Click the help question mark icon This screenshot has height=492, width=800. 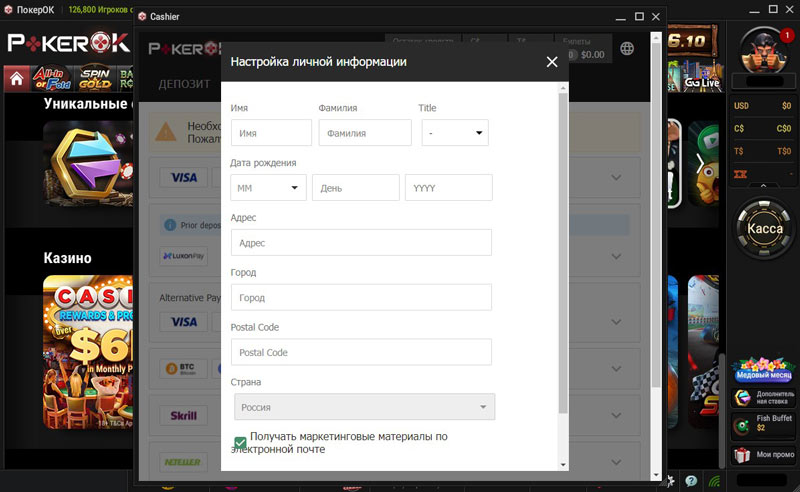pos(691,481)
